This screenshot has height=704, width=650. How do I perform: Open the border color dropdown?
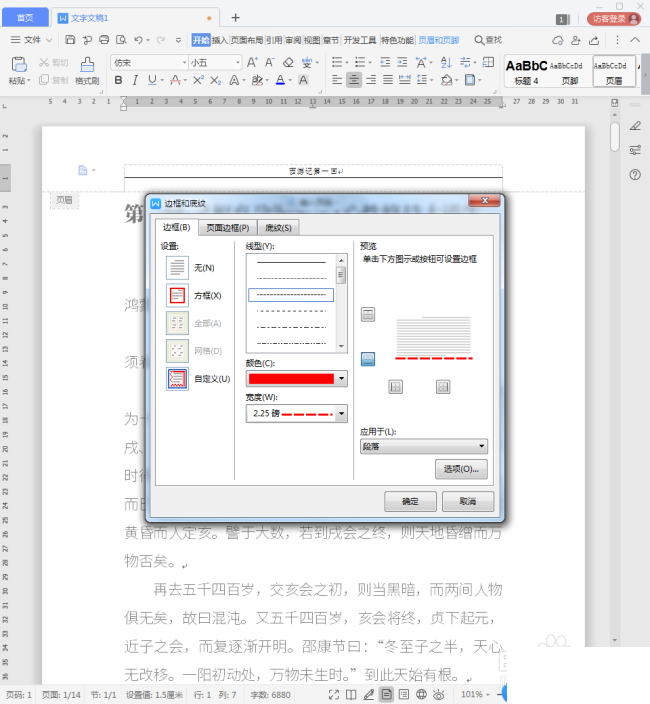(x=342, y=378)
